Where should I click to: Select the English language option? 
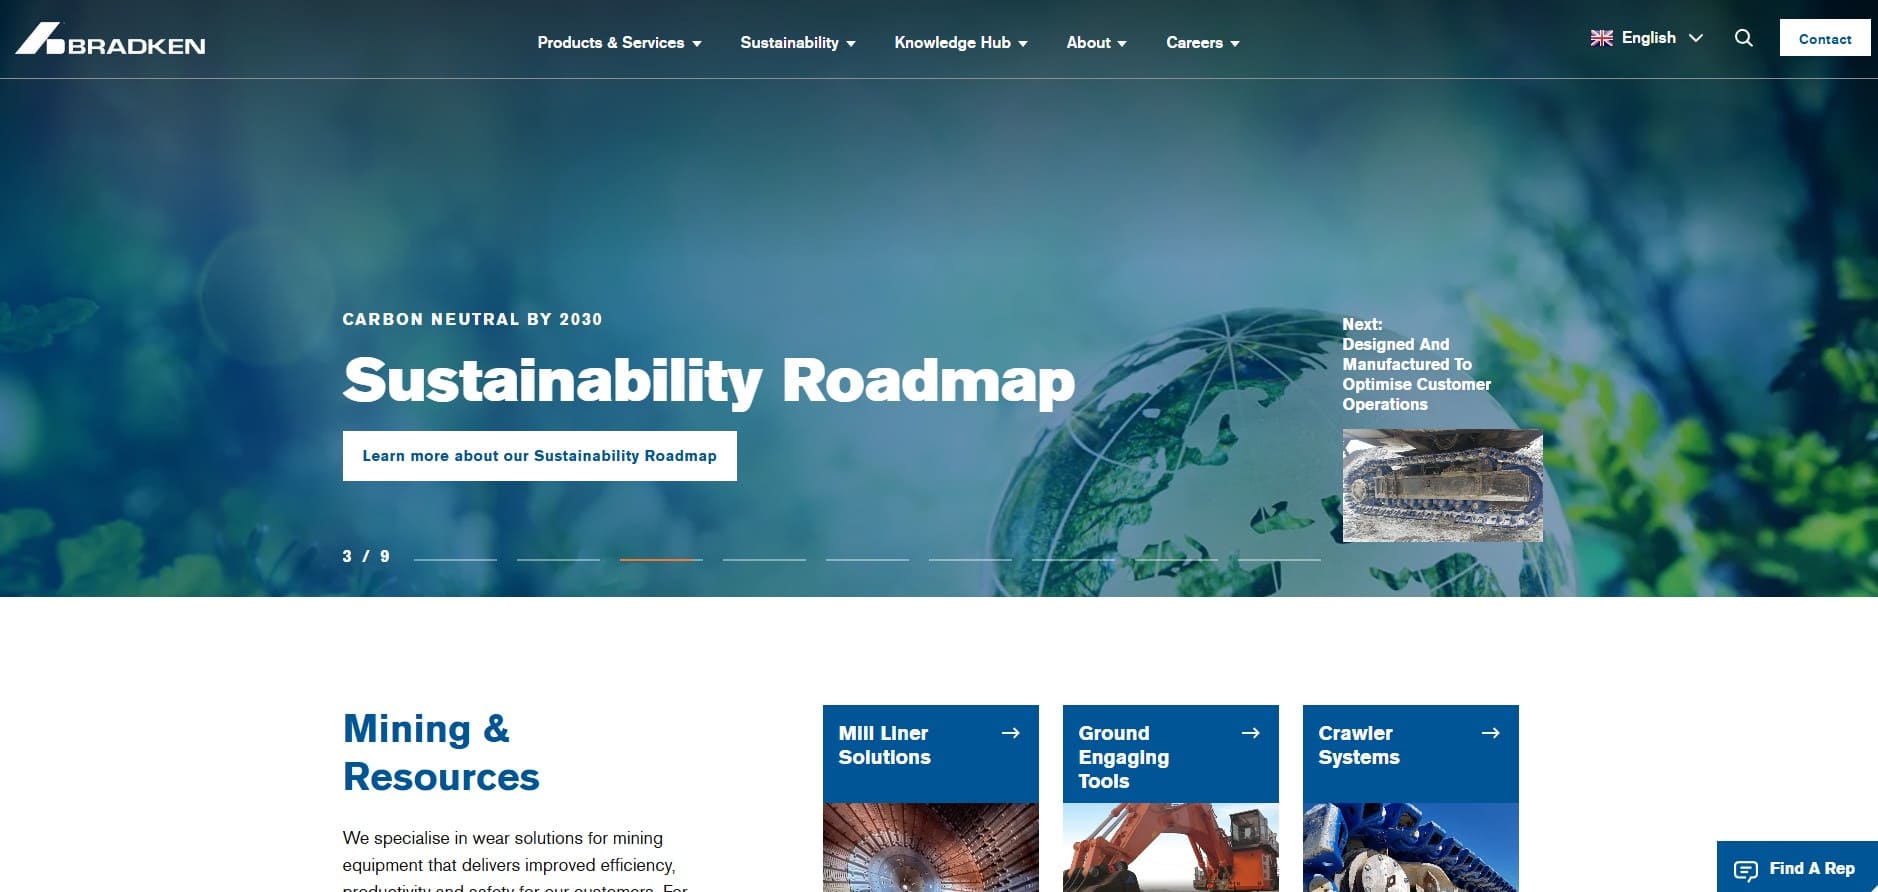[x=1648, y=38]
